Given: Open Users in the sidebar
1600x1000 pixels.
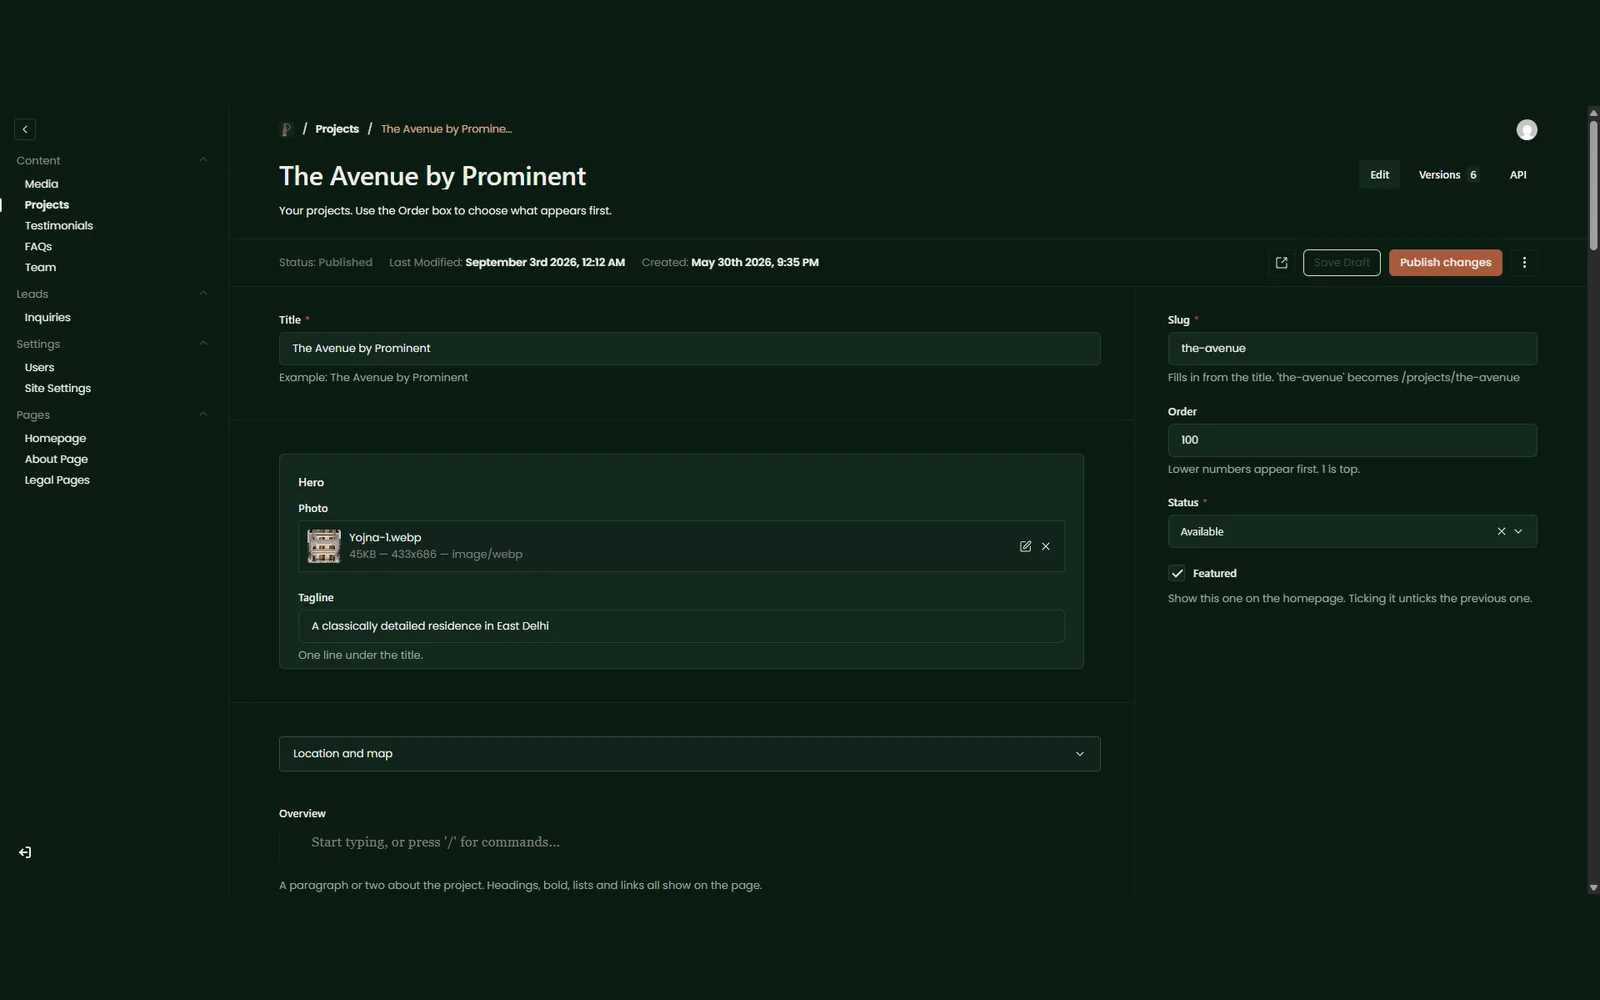Looking at the screenshot, I should click(x=39, y=368).
